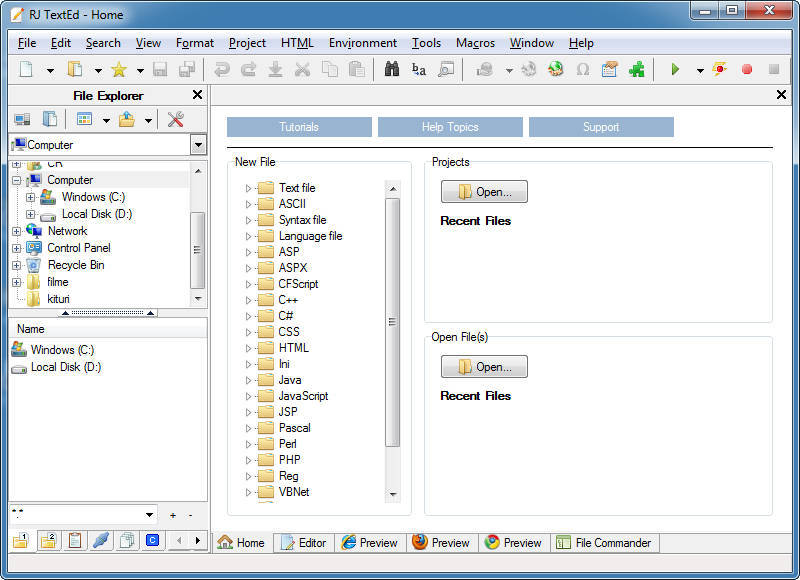Open the Format menu

point(195,43)
